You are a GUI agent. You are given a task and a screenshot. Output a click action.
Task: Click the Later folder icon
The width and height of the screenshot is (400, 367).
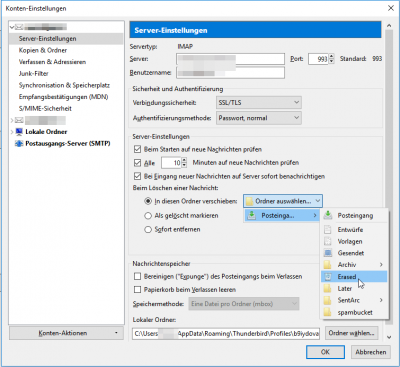328,289
